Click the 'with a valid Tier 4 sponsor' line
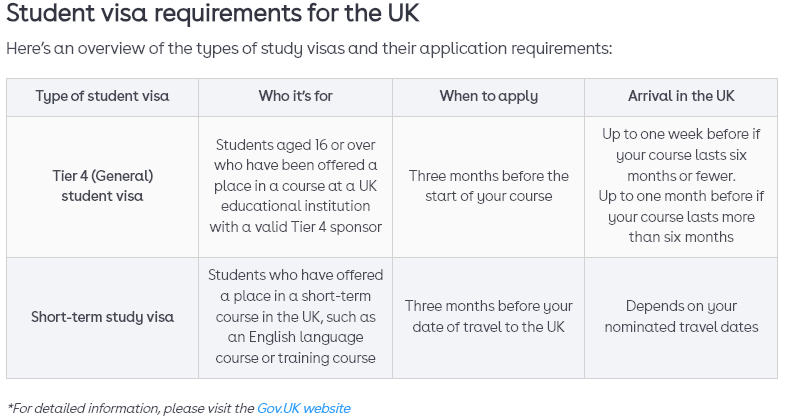The width and height of the screenshot is (789, 420). click(x=295, y=227)
